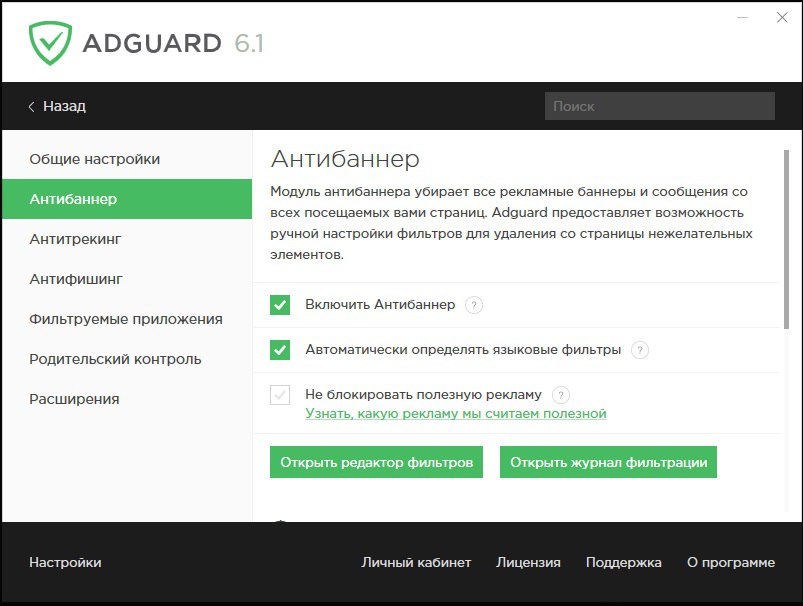Disable the Включить Антибаннер checkbox
803x606 pixels.
pyautogui.click(x=280, y=305)
